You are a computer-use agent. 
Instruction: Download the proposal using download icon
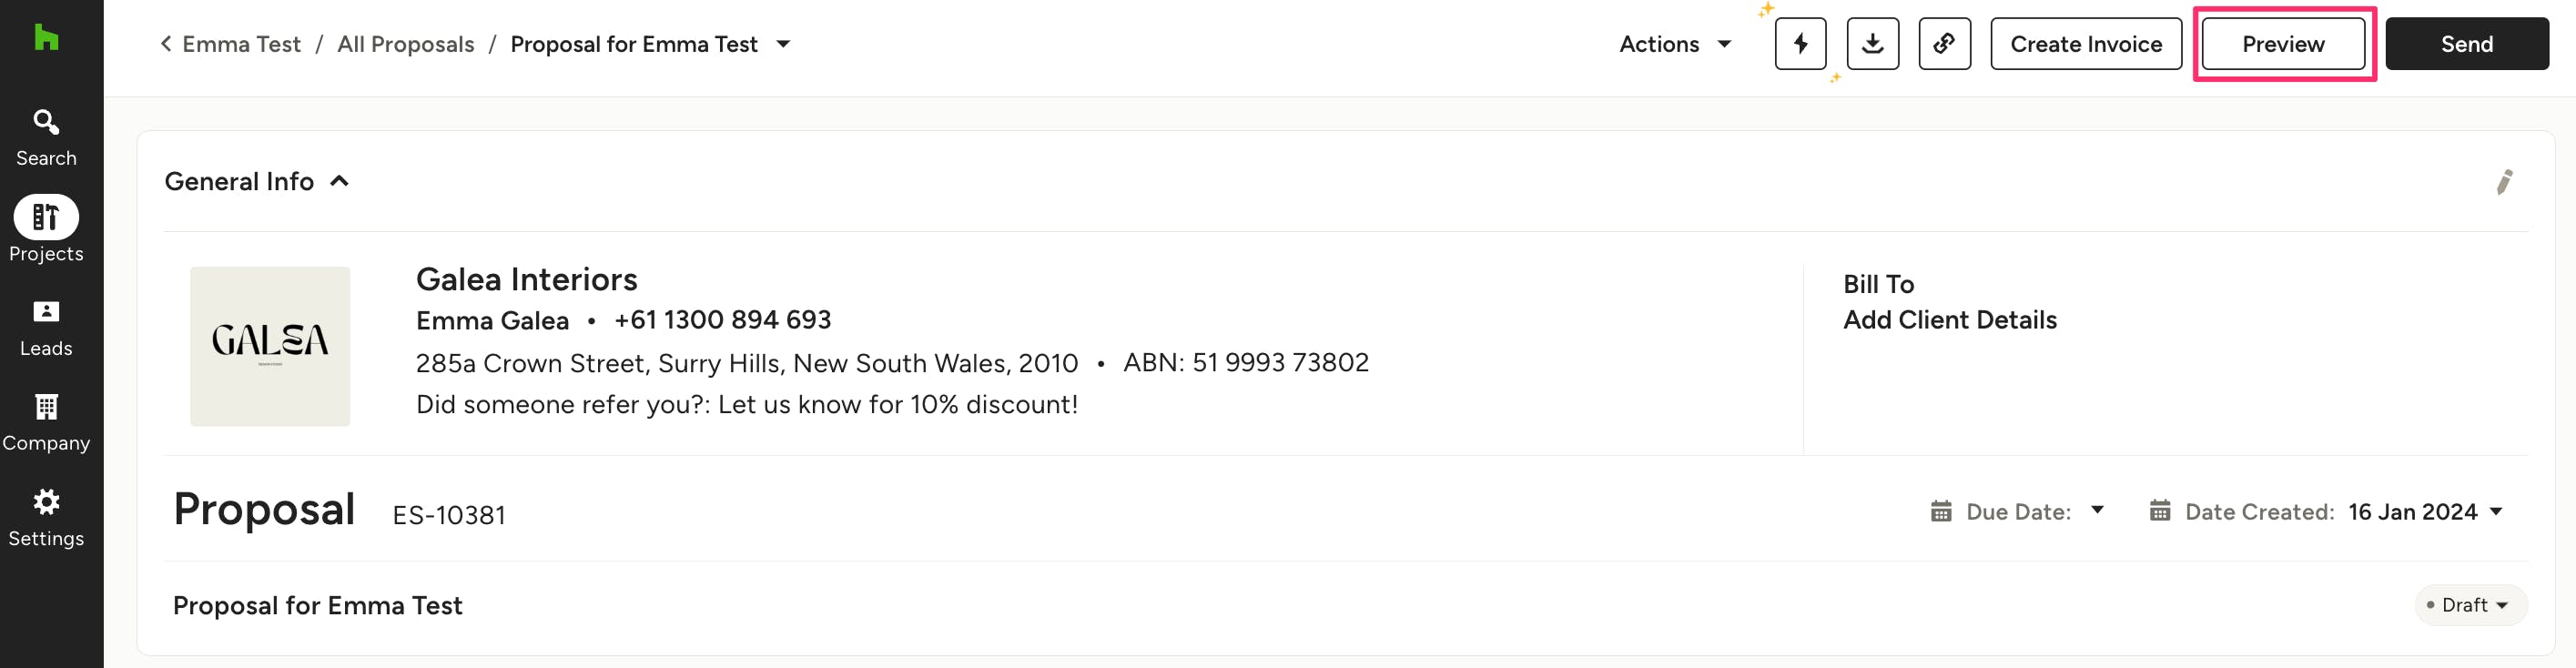[x=1872, y=44]
